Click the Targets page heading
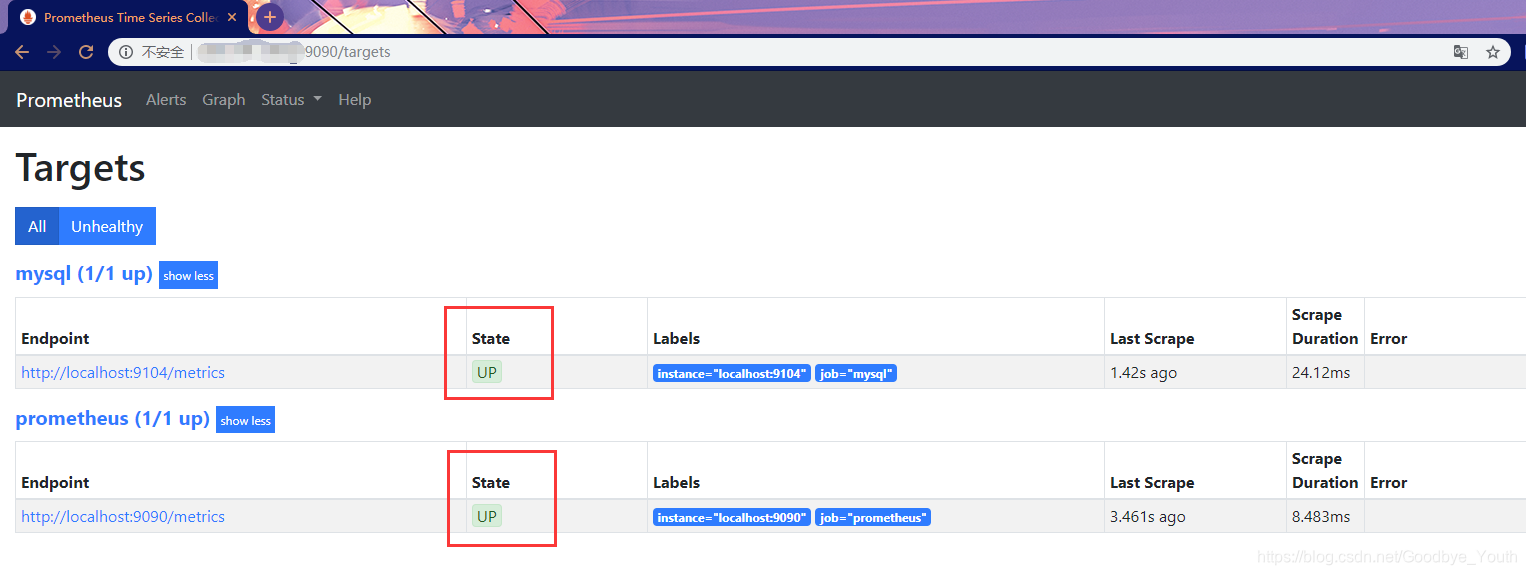Viewport: 1526px width, 575px height. click(80, 168)
